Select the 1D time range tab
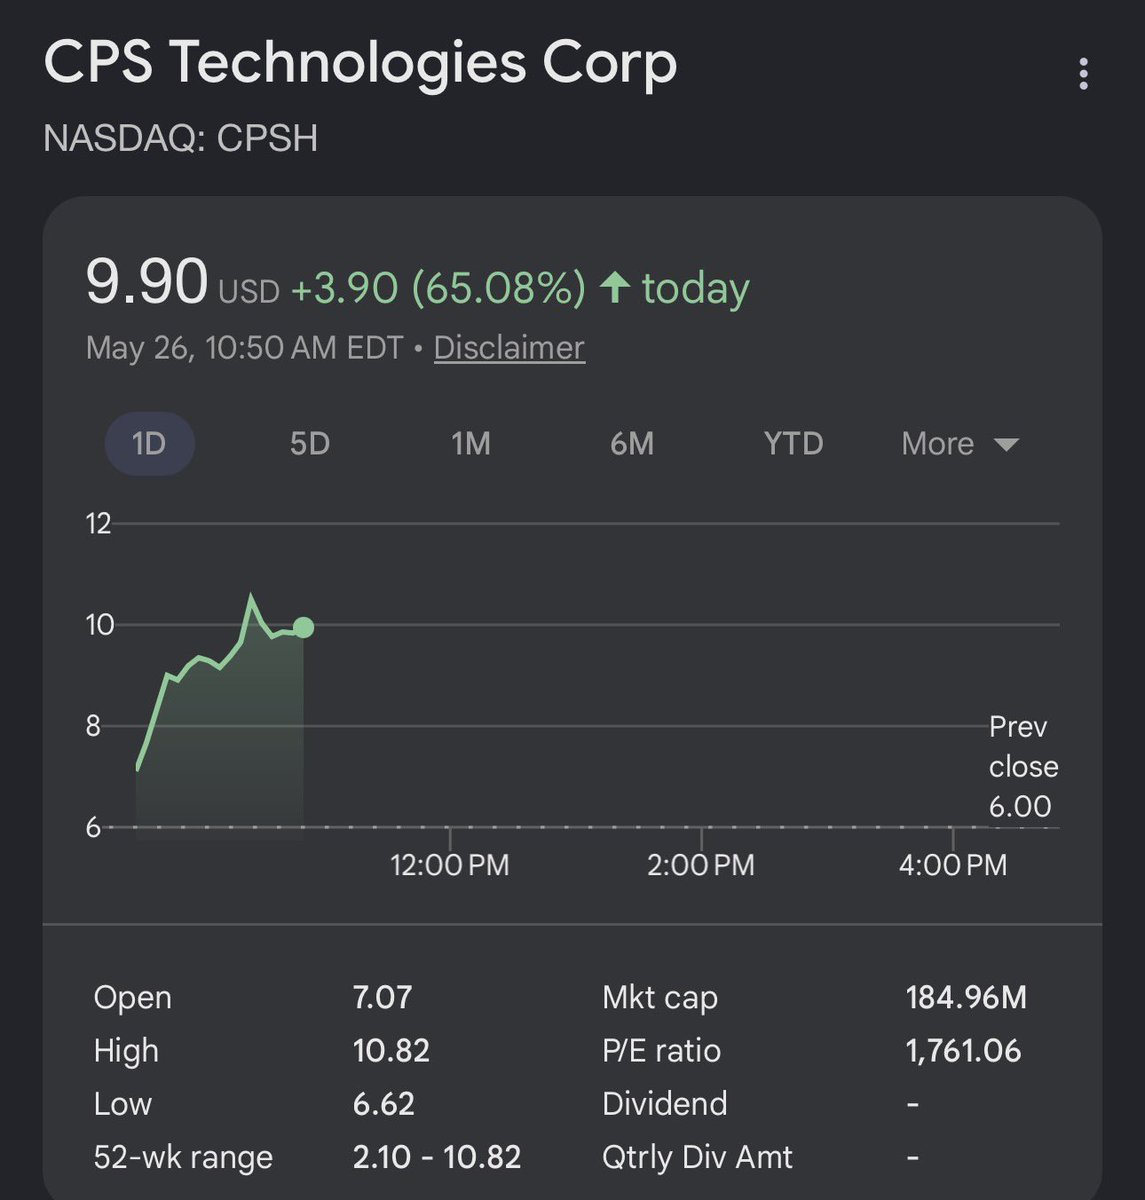 [150, 443]
